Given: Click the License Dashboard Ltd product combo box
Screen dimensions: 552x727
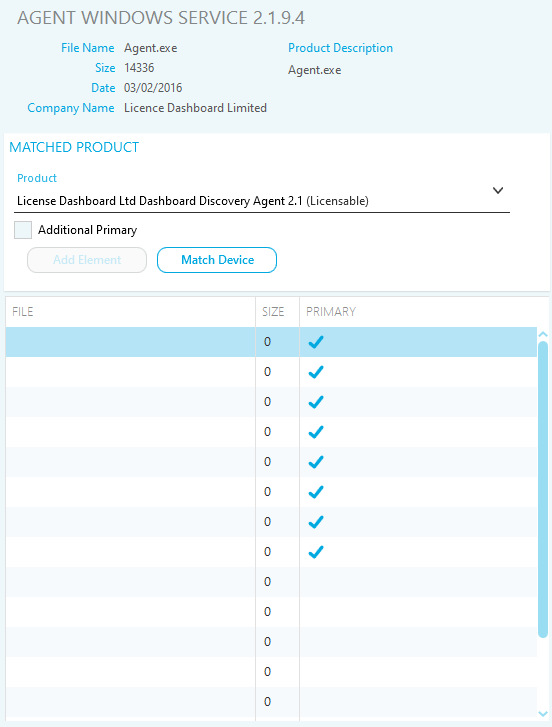Looking at the screenshot, I should [x=262, y=201].
